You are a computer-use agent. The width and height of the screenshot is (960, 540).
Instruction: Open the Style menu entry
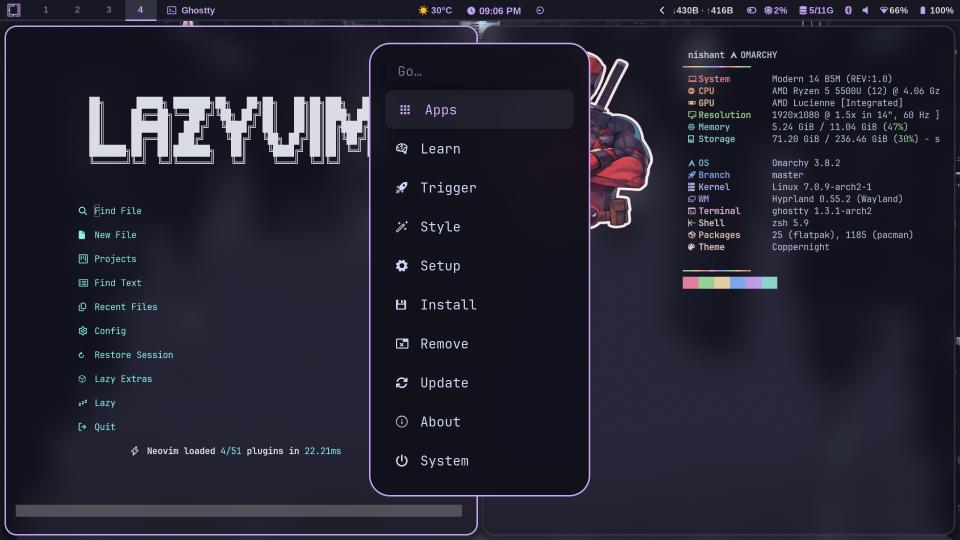[479, 227]
